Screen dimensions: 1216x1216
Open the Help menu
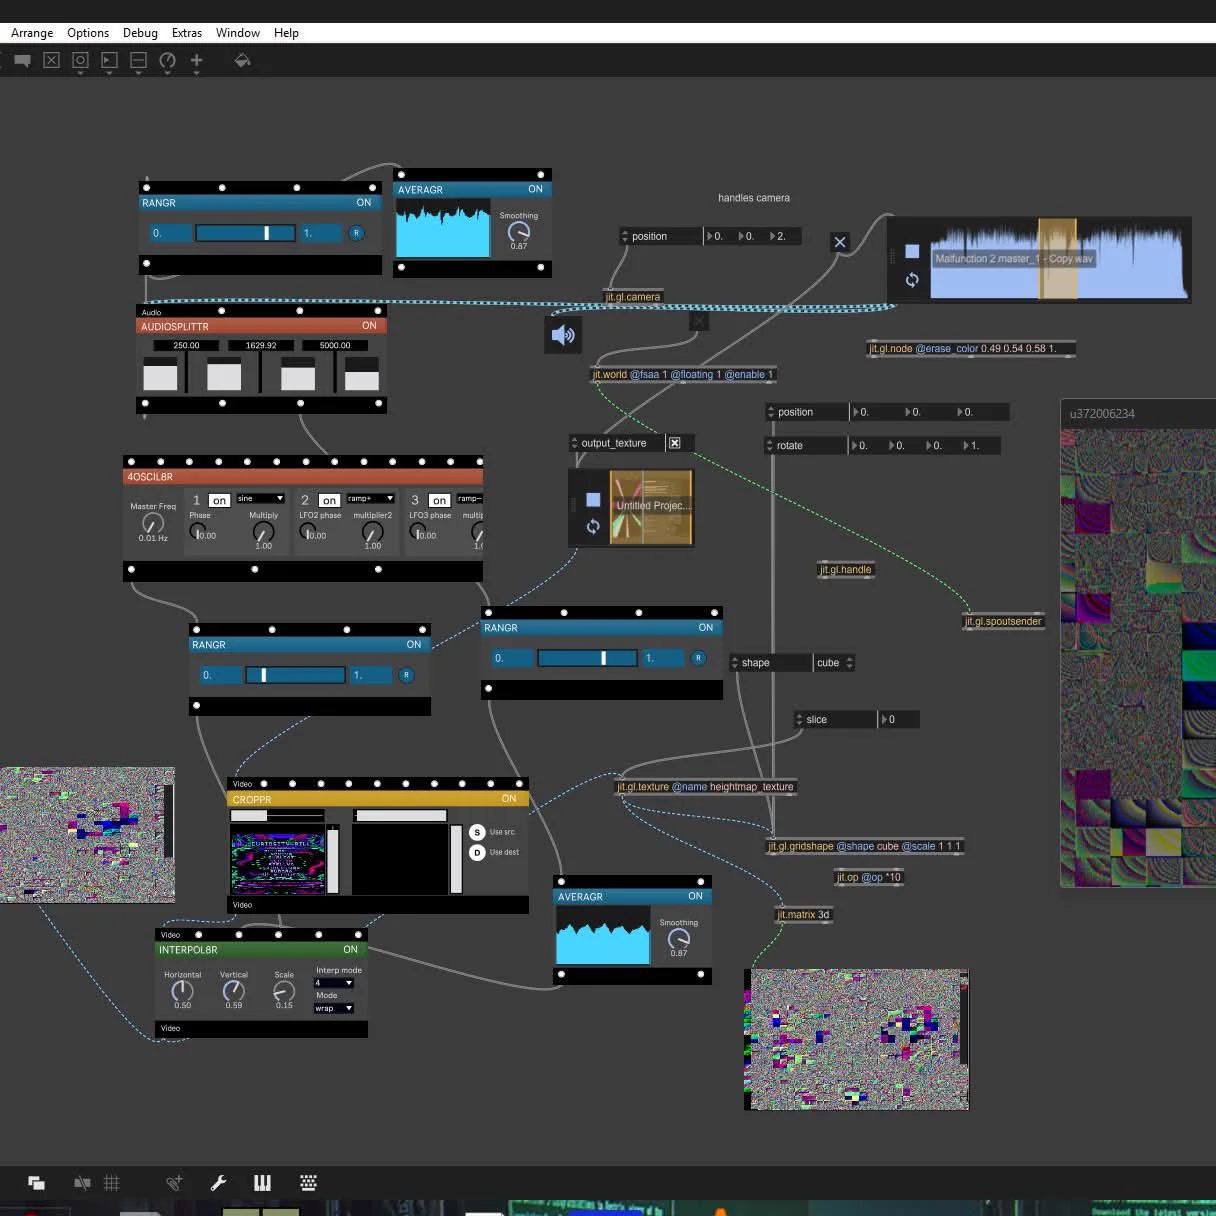click(286, 33)
